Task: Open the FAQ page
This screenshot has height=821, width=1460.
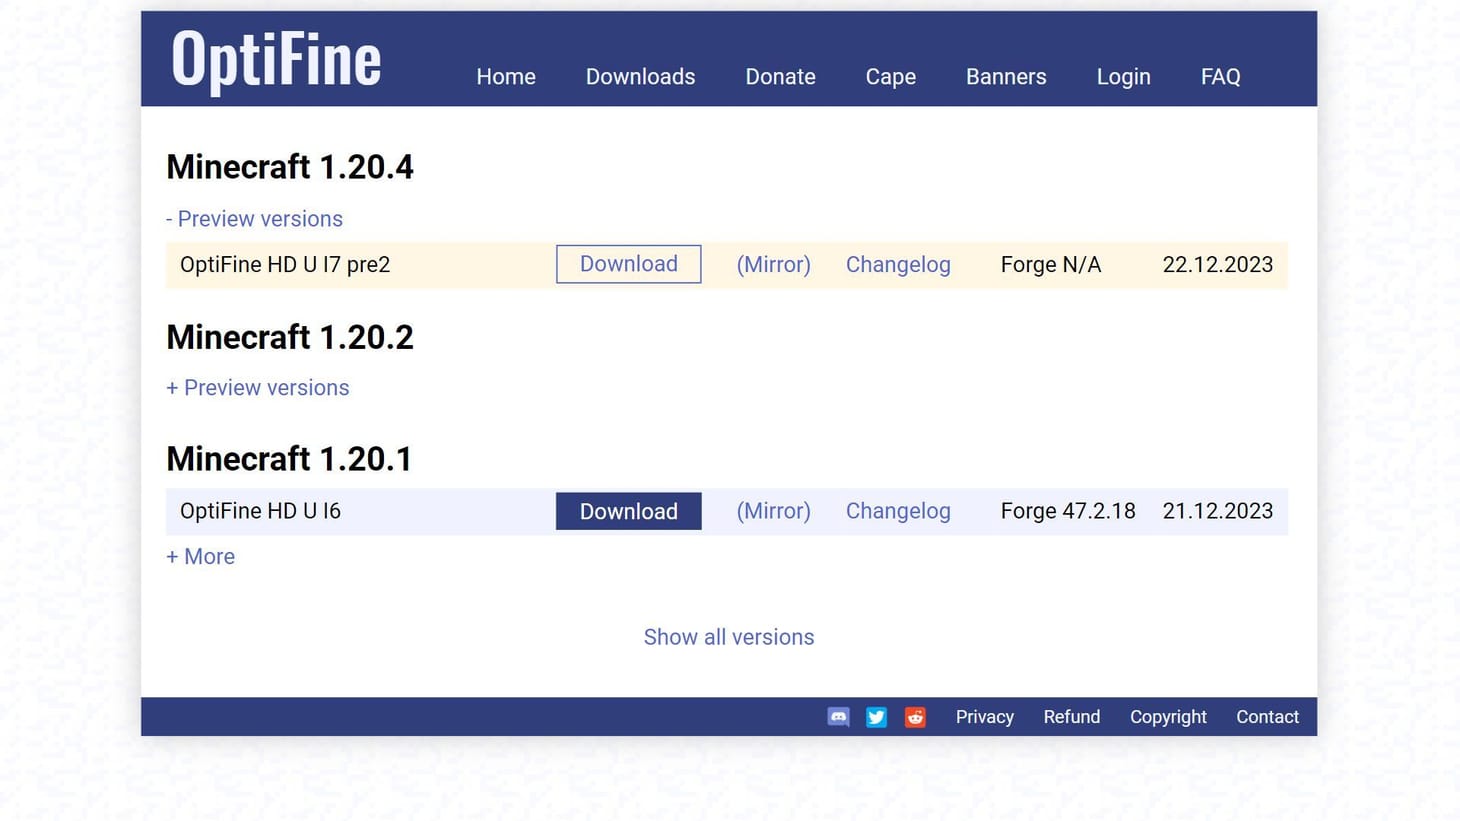Action: tap(1220, 76)
